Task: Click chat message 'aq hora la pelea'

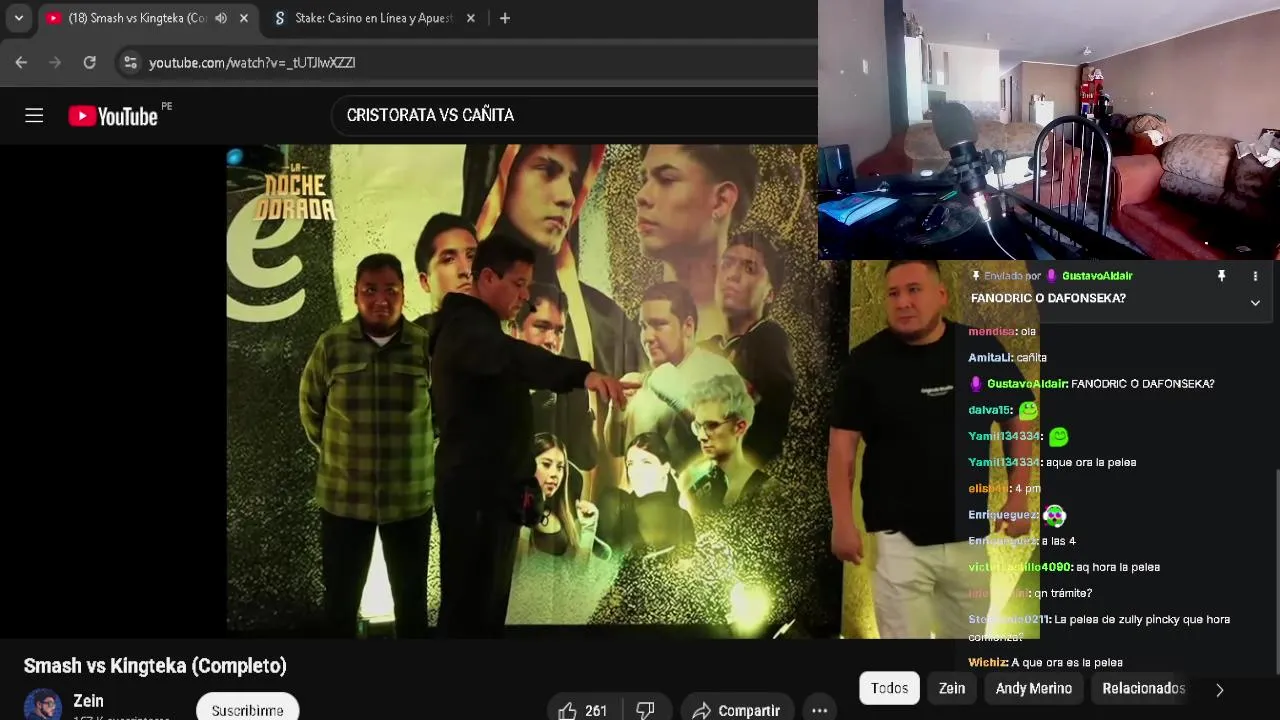Action: tap(1118, 567)
